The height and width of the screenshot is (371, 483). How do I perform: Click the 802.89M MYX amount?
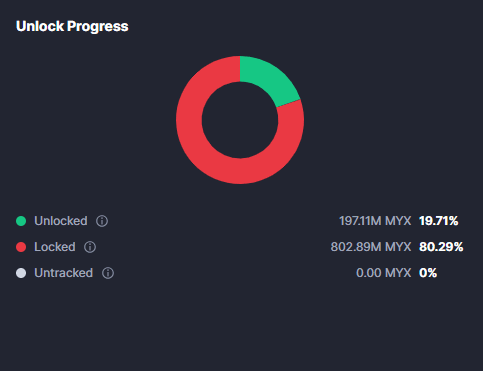coord(371,247)
